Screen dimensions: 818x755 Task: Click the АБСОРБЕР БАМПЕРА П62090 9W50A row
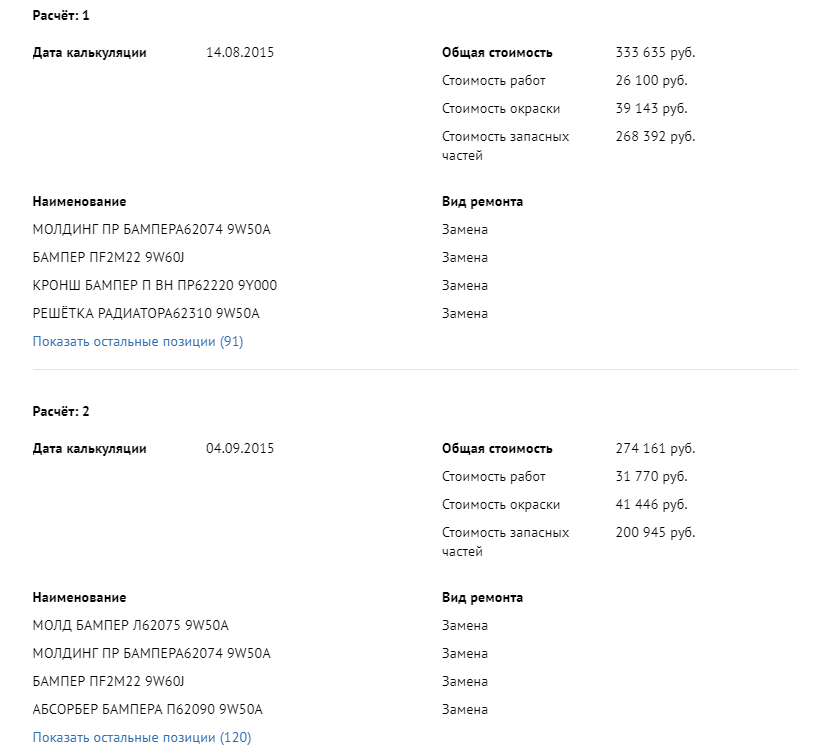[148, 710]
